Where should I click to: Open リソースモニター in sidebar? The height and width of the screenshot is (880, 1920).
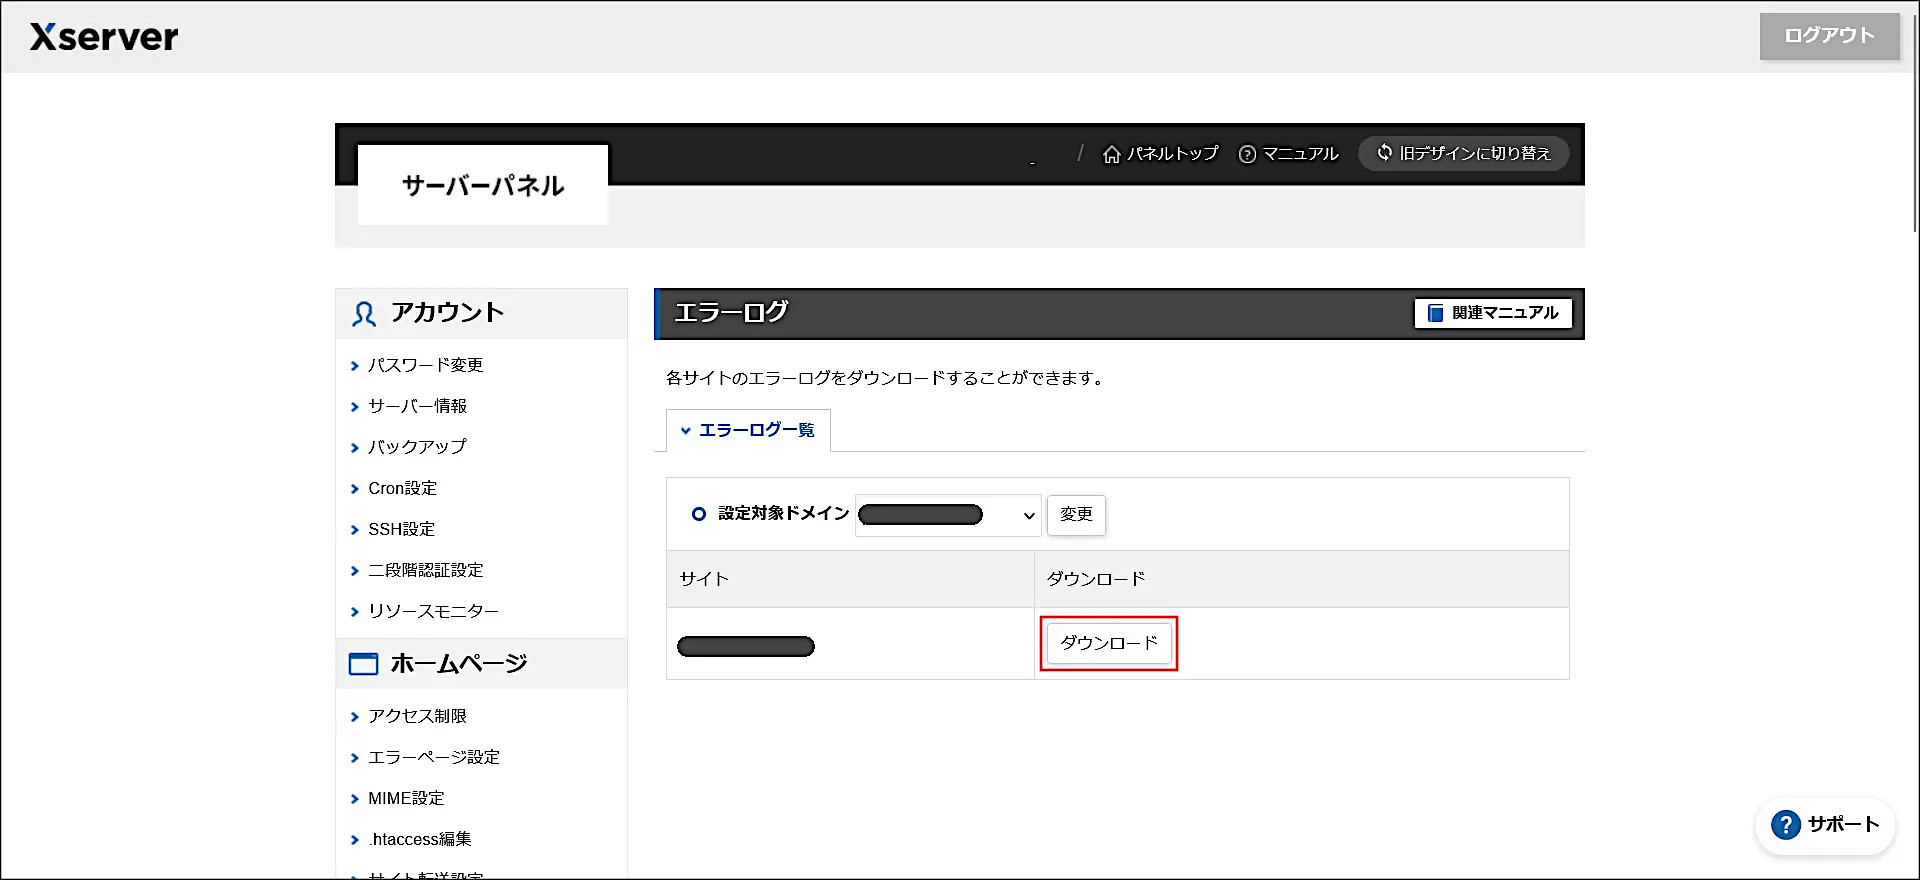pos(433,611)
